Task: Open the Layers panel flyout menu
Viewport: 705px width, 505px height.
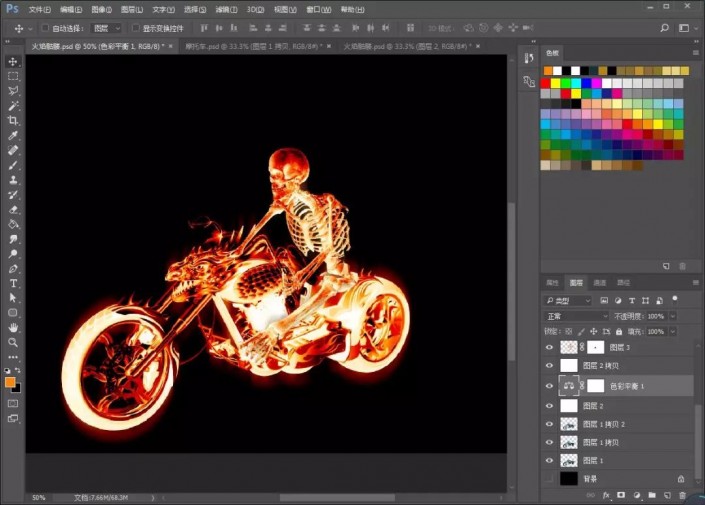Action: [696, 282]
